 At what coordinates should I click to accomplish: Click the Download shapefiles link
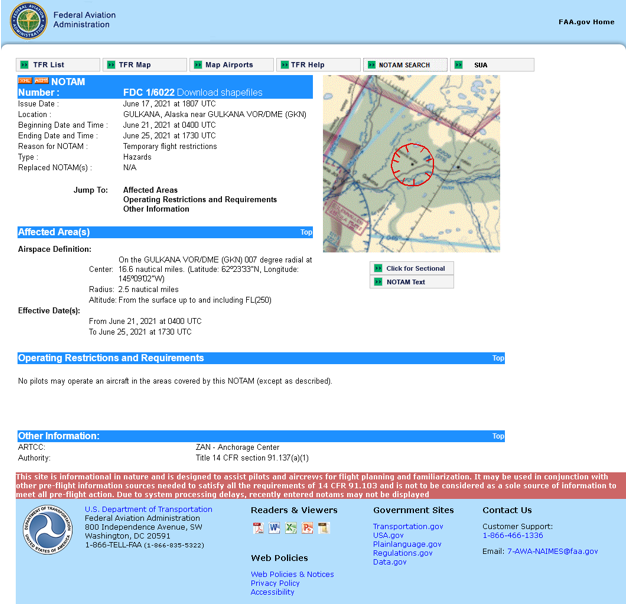click(219, 93)
